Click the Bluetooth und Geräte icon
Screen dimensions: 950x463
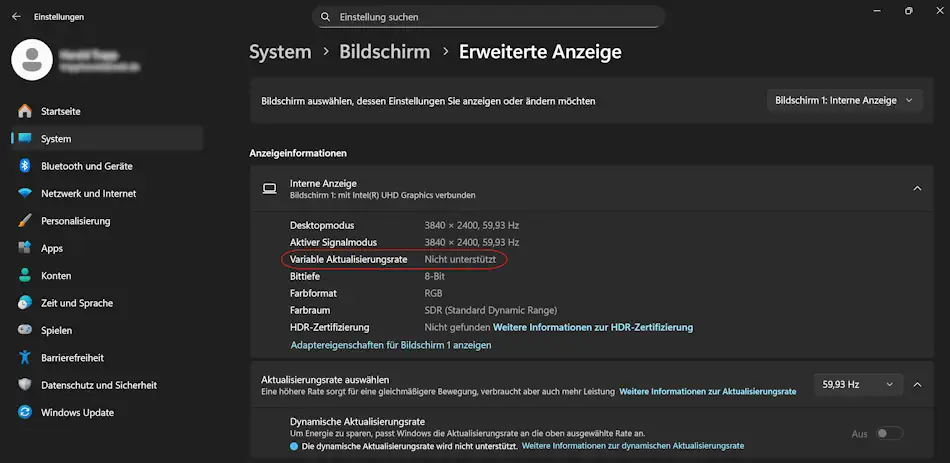click(25, 166)
